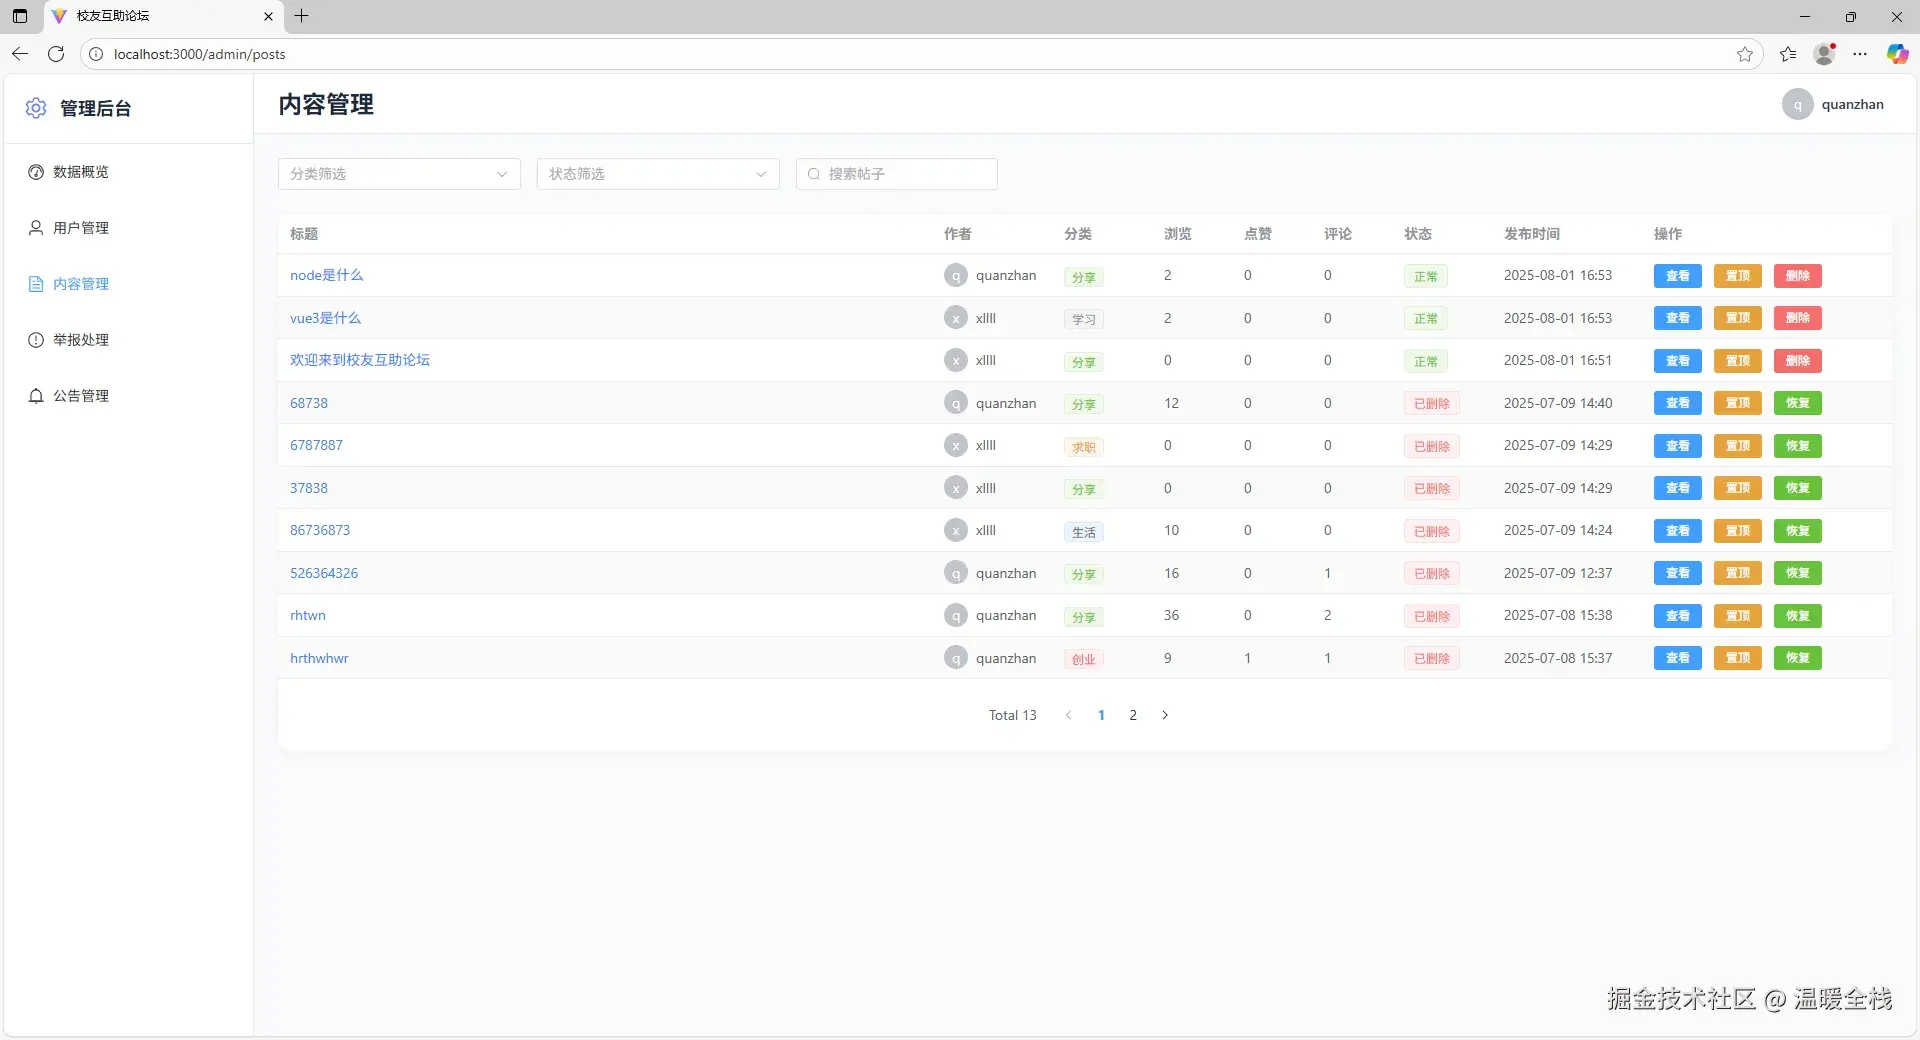The height and width of the screenshot is (1040, 1920).
Task: Click 查看 for 欢迎来到校友互助论坛 post
Action: pyautogui.click(x=1678, y=361)
